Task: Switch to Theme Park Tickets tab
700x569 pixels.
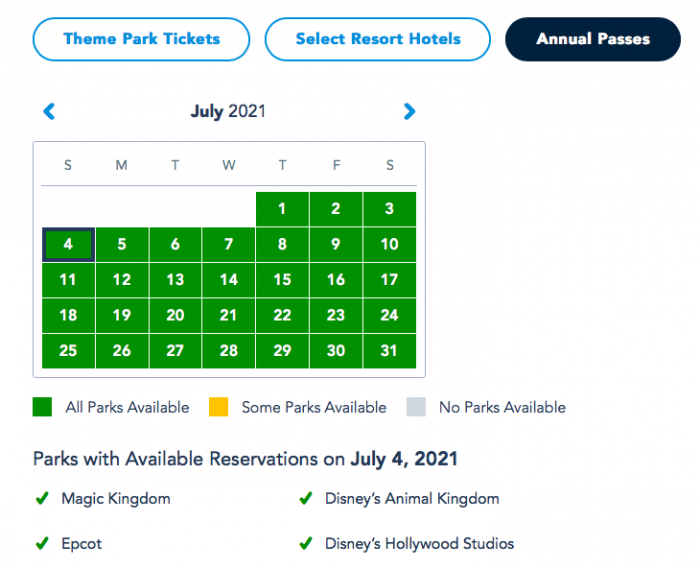Action: [141, 39]
